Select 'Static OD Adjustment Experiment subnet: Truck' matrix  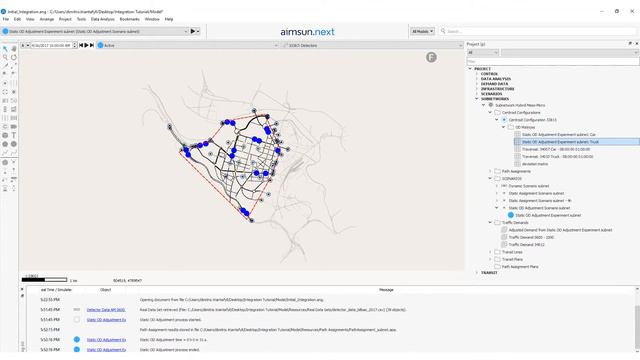point(560,142)
